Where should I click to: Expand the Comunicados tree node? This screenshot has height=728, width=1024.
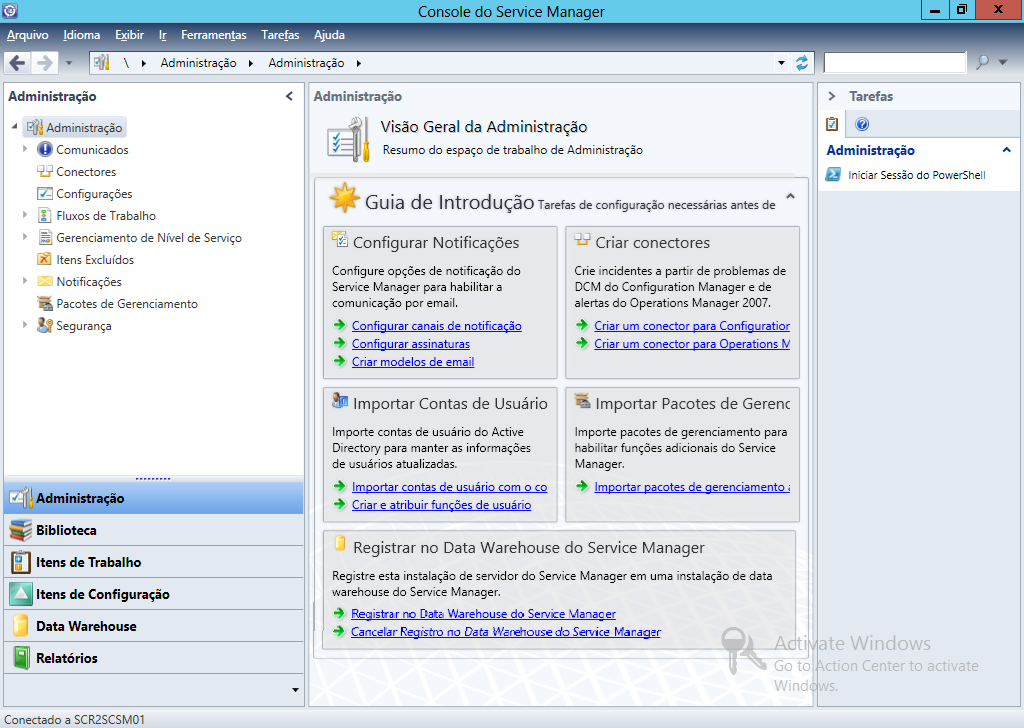(25, 149)
